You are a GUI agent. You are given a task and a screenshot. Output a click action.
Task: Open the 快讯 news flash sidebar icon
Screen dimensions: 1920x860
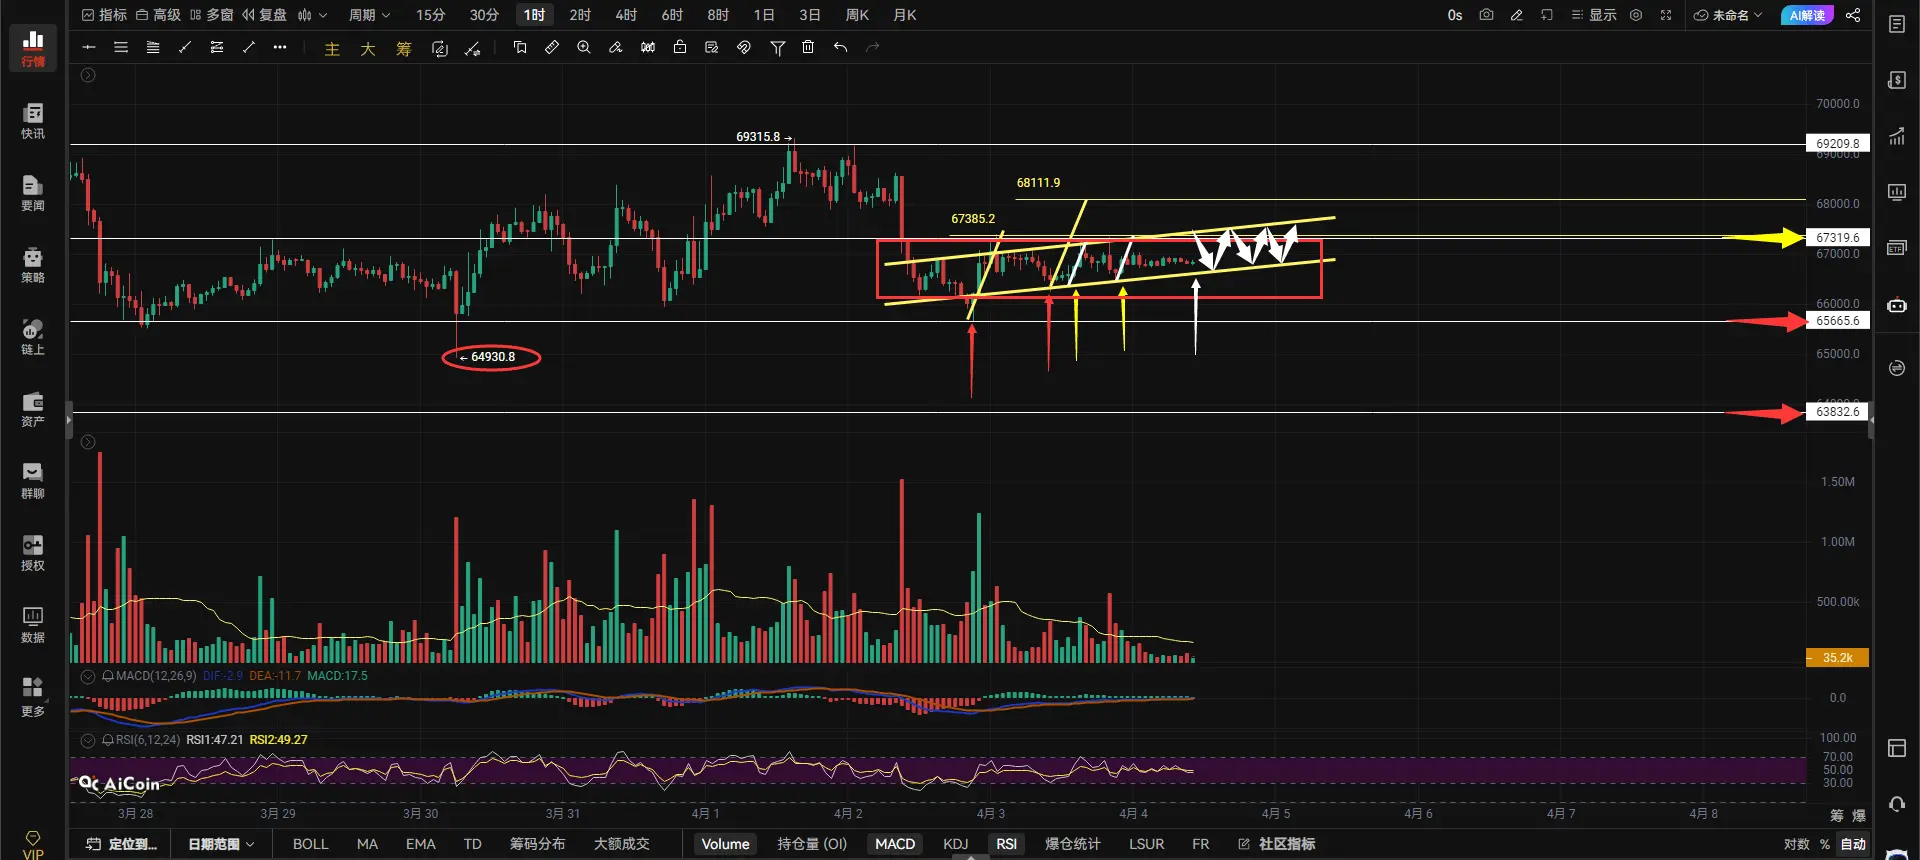pyautogui.click(x=33, y=120)
